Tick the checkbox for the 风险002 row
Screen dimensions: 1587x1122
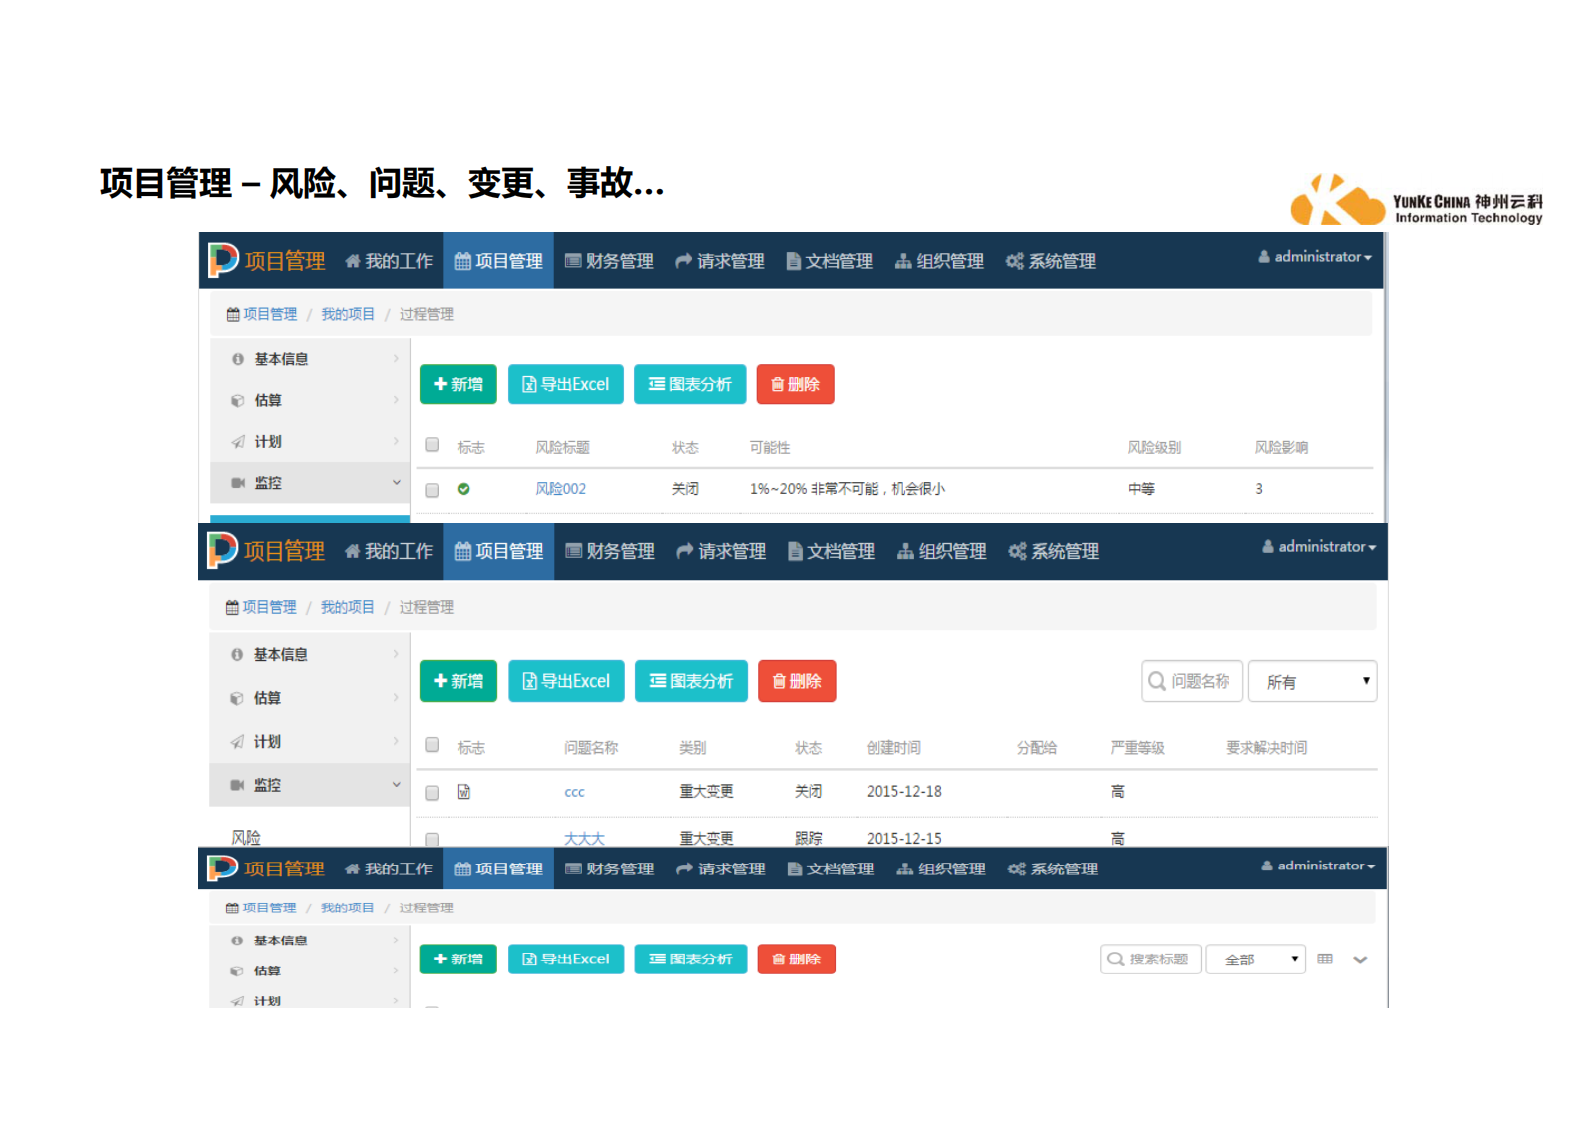pyautogui.click(x=432, y=490)
